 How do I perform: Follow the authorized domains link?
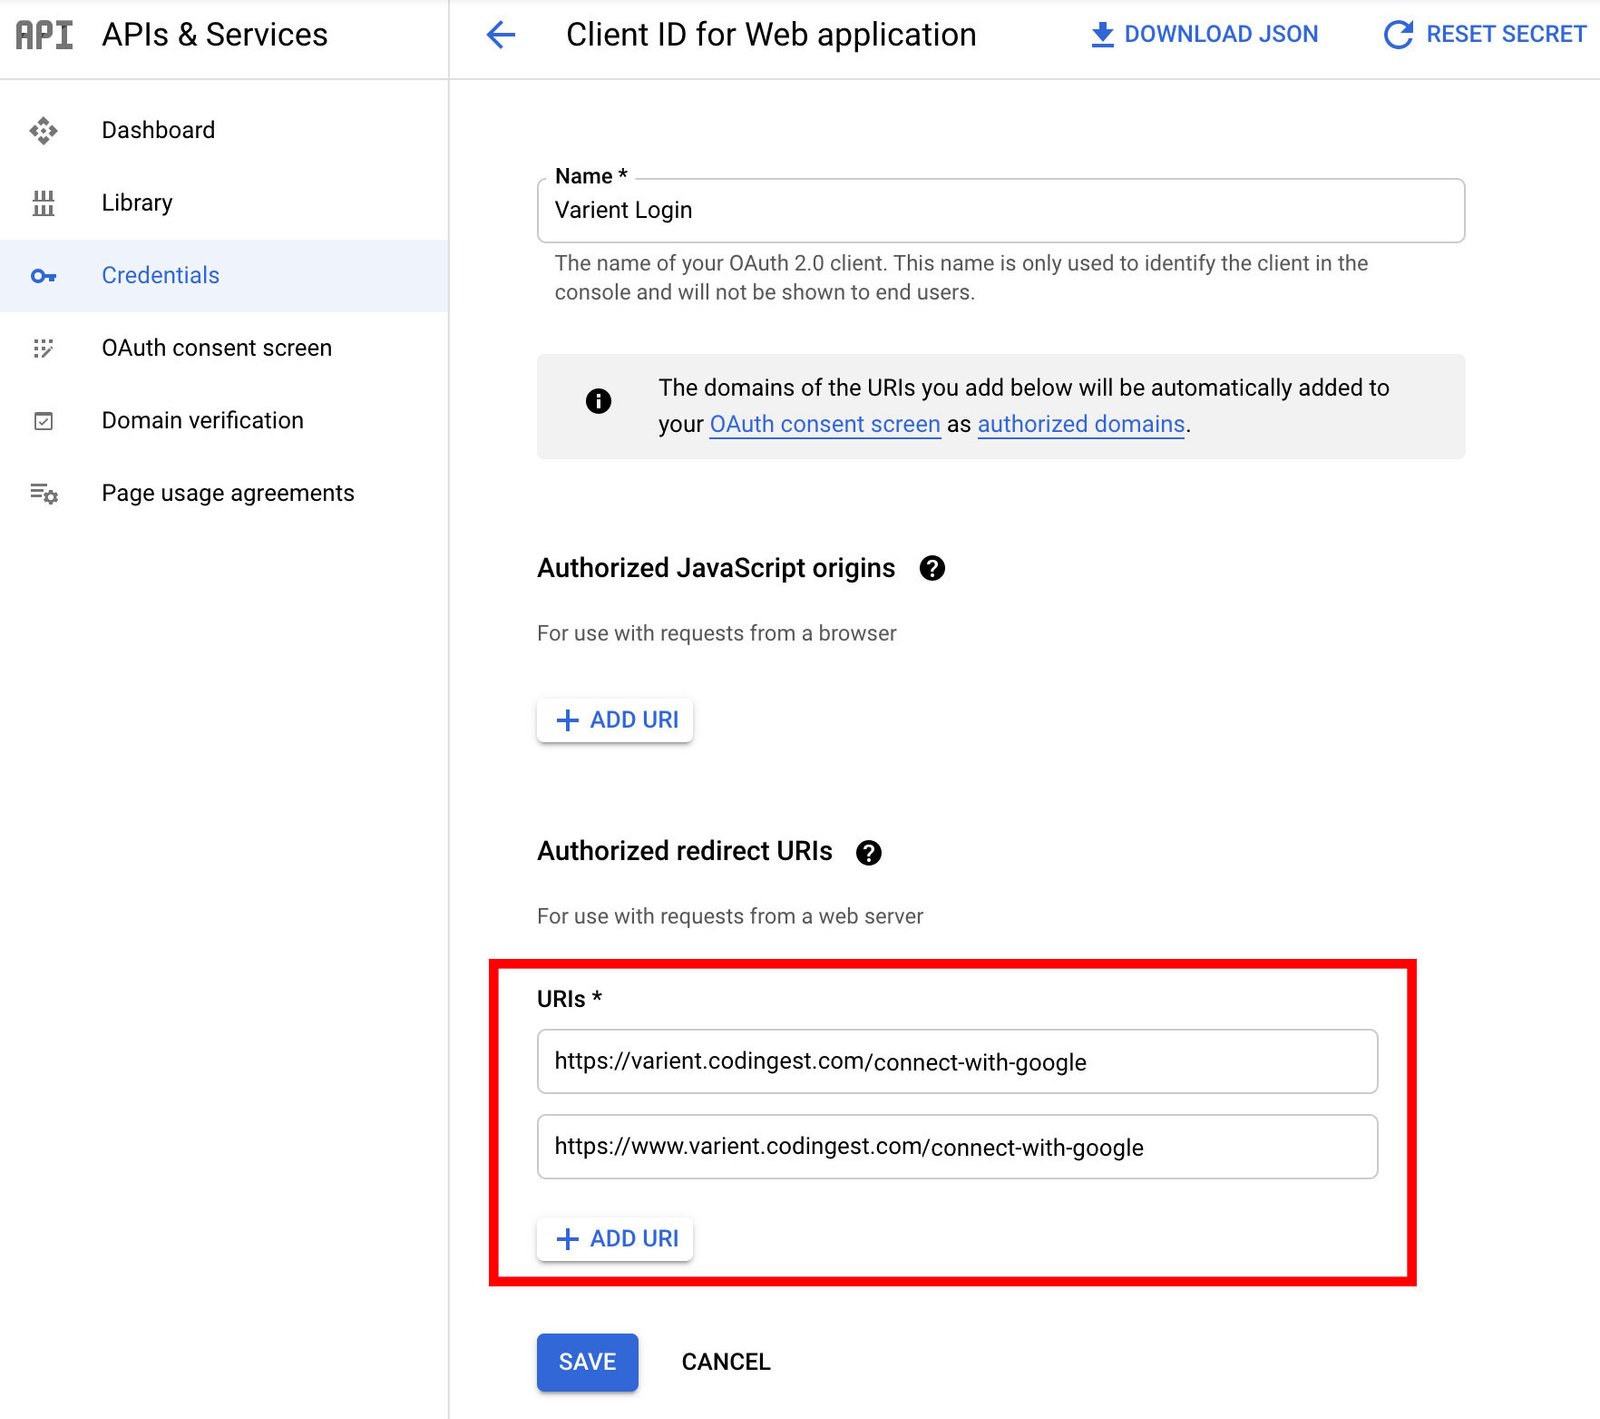click(x=1080, y=424)
